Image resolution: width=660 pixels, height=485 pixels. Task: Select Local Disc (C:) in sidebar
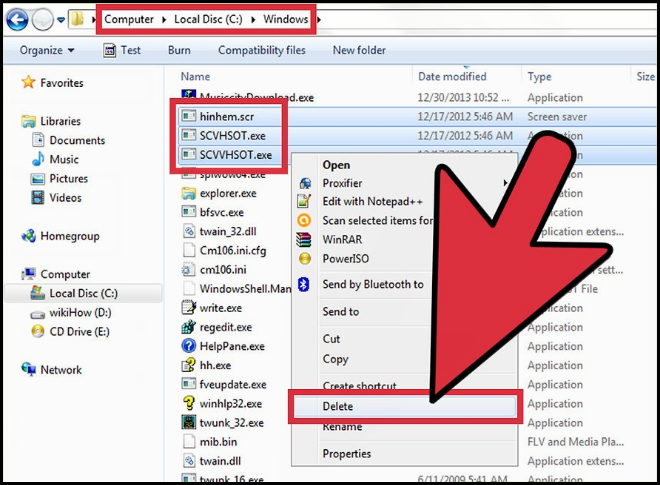coord(83,293)
